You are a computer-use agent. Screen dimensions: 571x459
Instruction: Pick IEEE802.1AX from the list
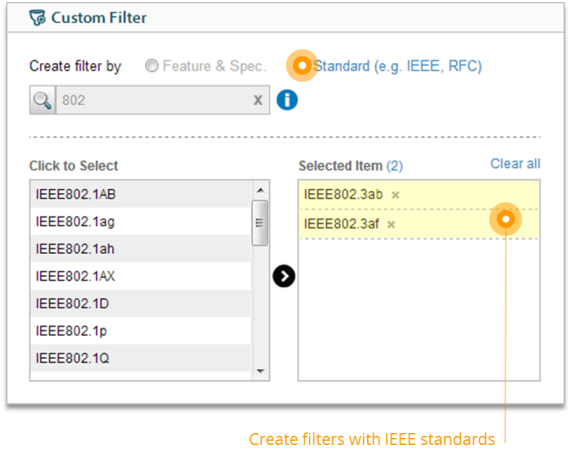[x=141, y=276]
